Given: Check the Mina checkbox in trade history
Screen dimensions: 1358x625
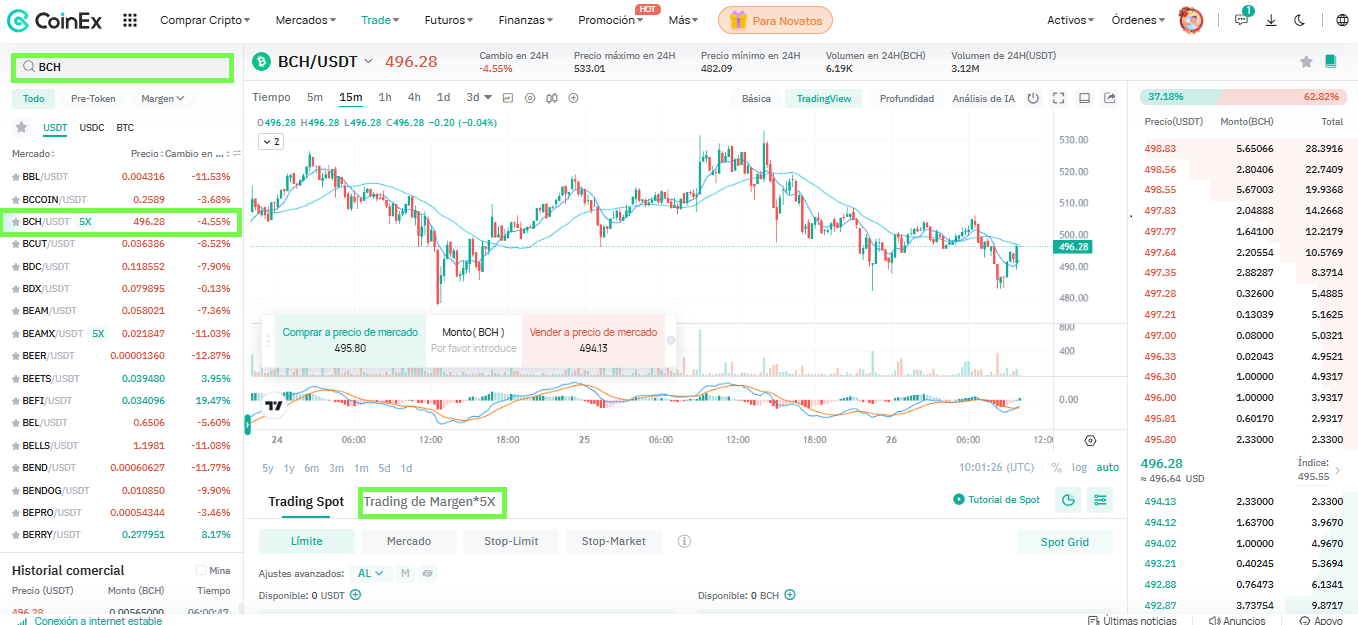Looking at the screenshot, I should 201,571.
